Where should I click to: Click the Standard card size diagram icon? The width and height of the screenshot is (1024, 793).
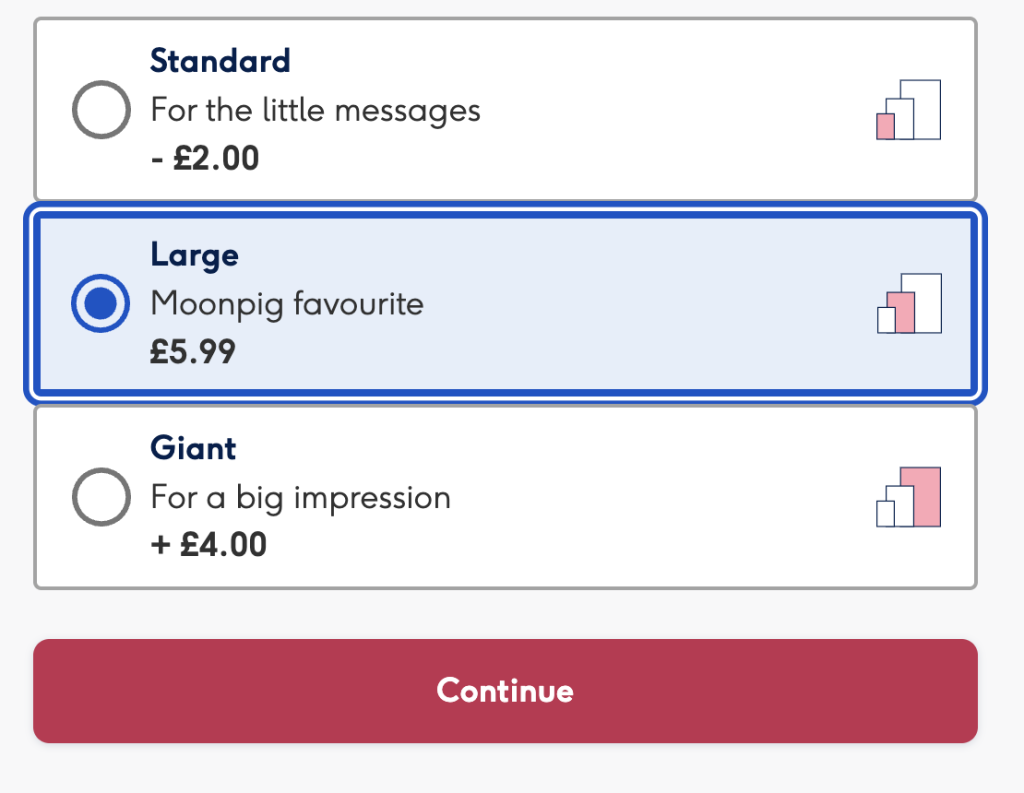[x=909, y=110]
